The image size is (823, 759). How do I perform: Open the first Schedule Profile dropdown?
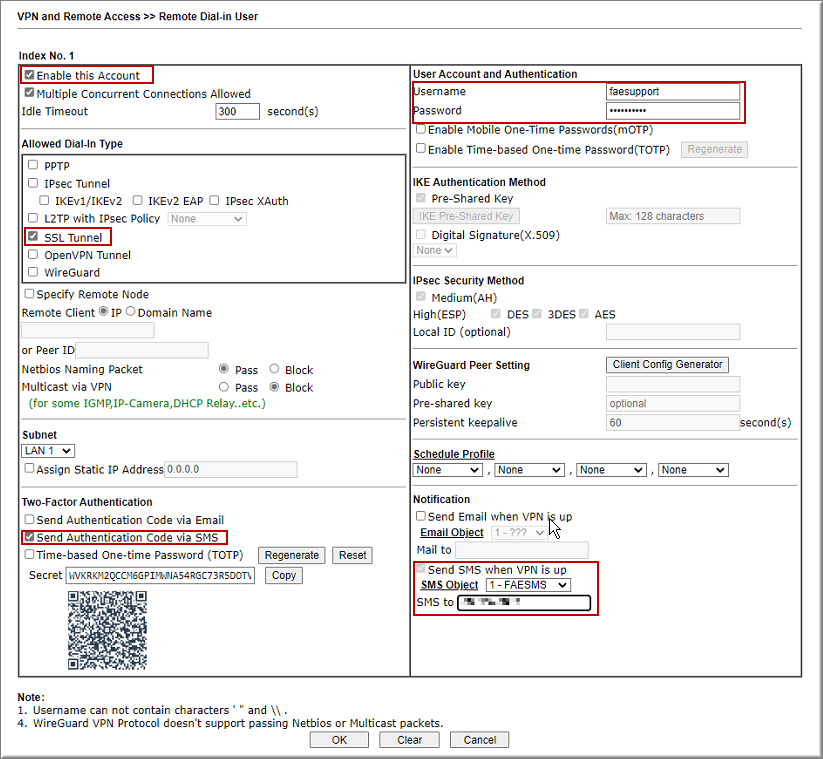[x=448, y=470]
